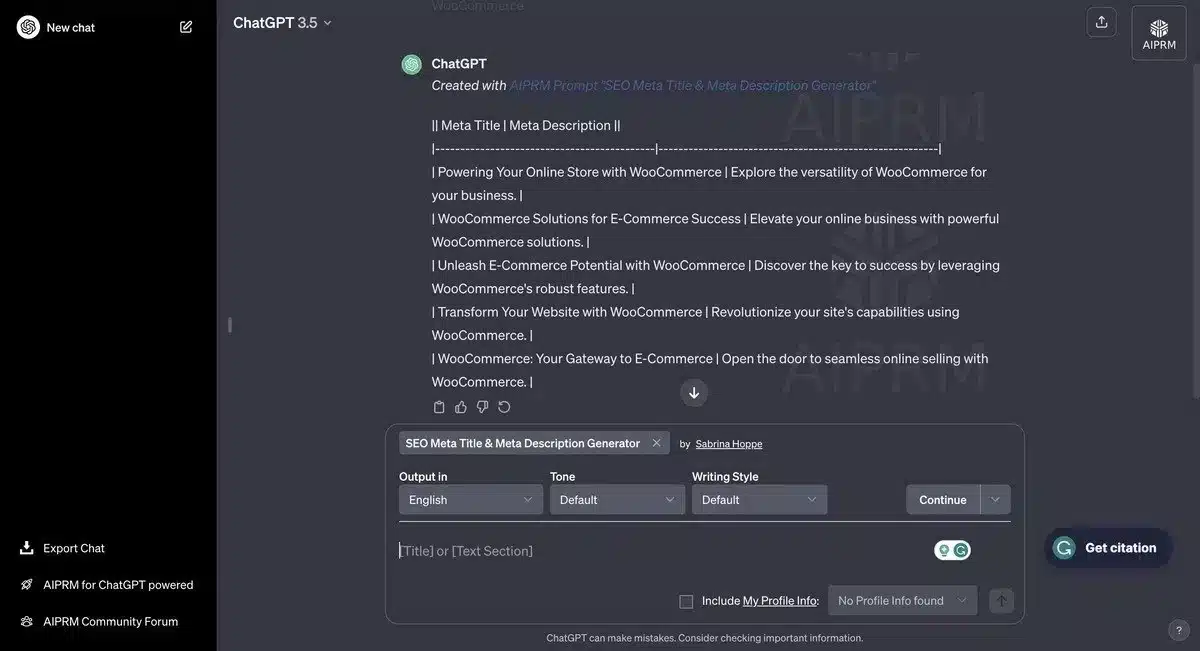Open the AIPRM panel button
This screenshot has height=651, width=1200.
pos(1159,33)
